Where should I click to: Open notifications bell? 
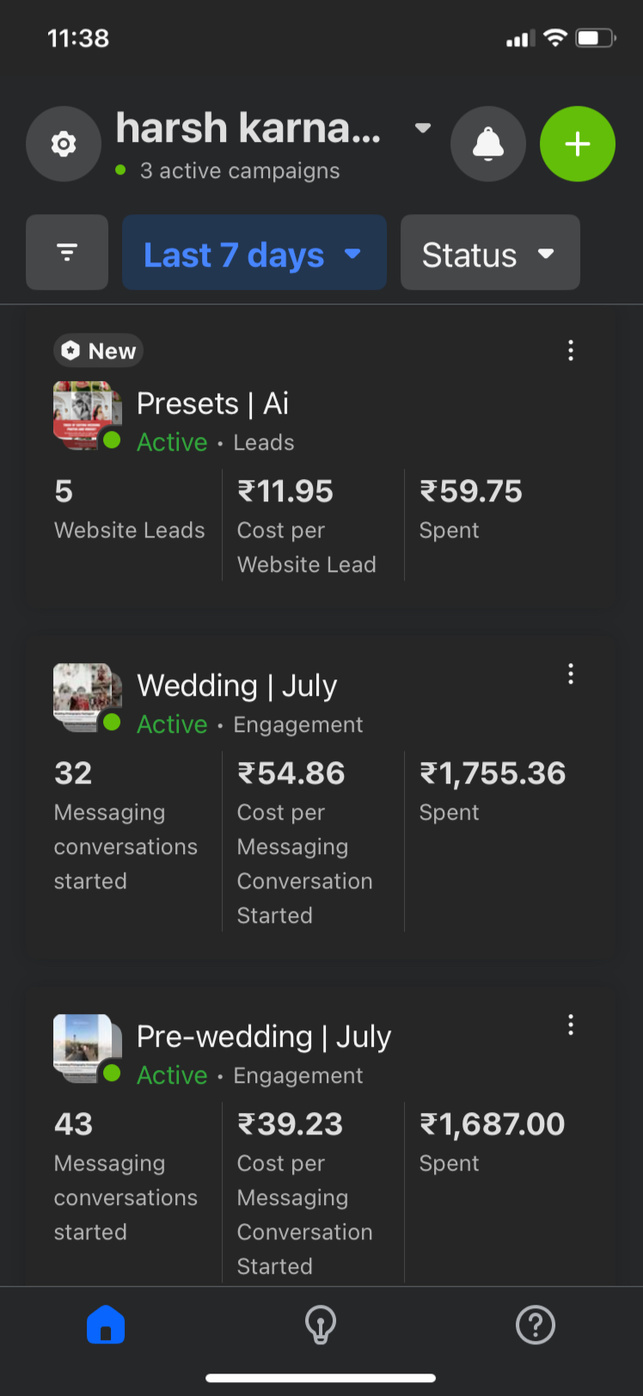488,144
